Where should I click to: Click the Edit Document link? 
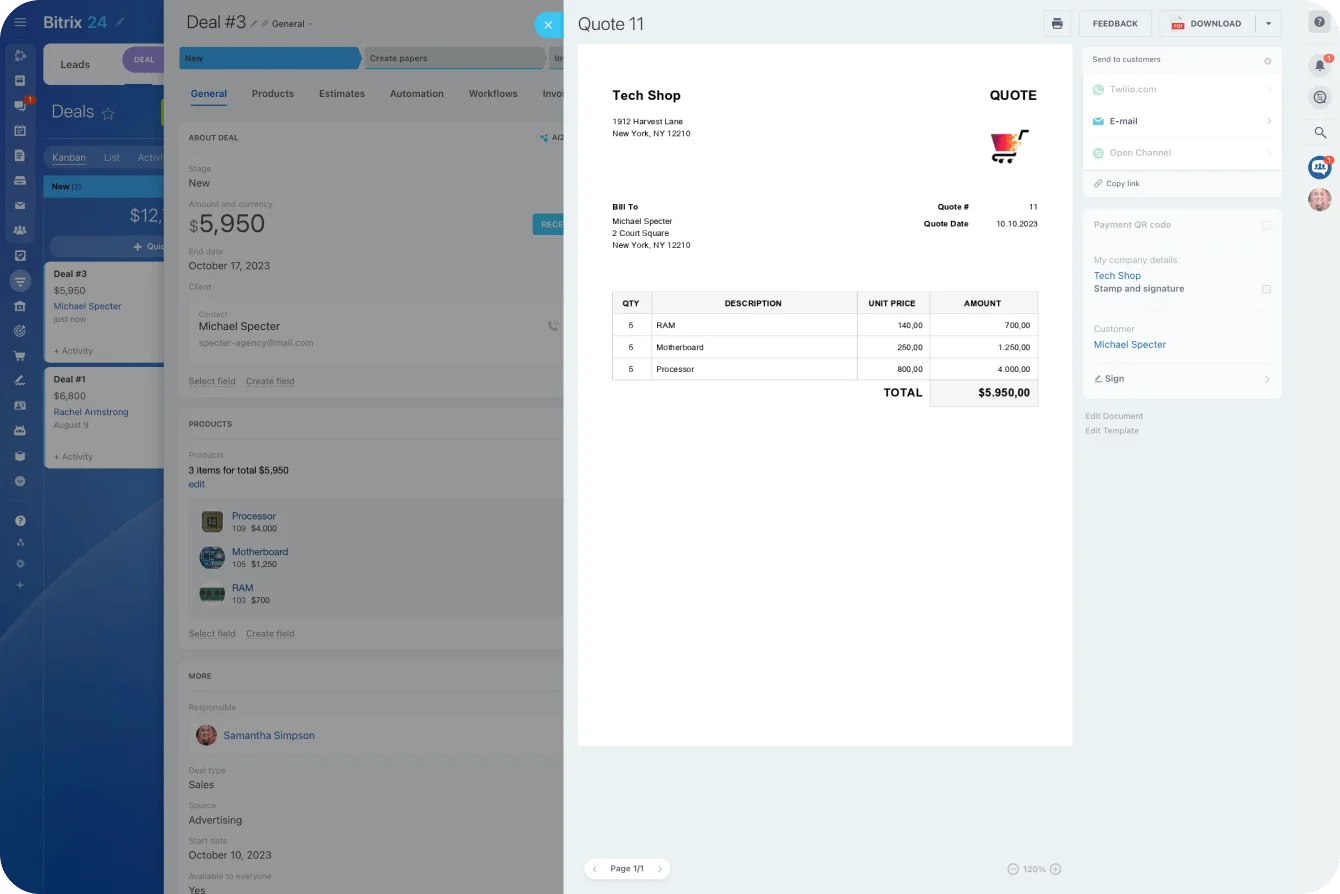click(x=1114, y=416)
